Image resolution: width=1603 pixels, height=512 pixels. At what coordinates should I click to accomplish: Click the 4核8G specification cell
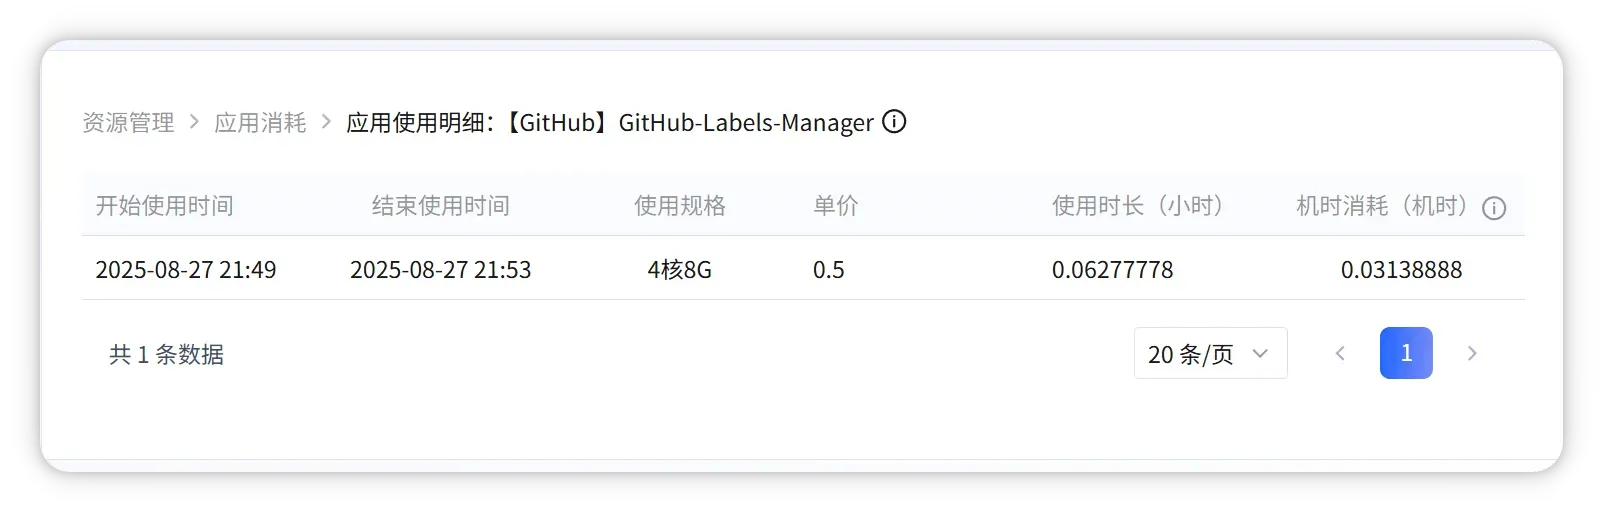[679, 270]
